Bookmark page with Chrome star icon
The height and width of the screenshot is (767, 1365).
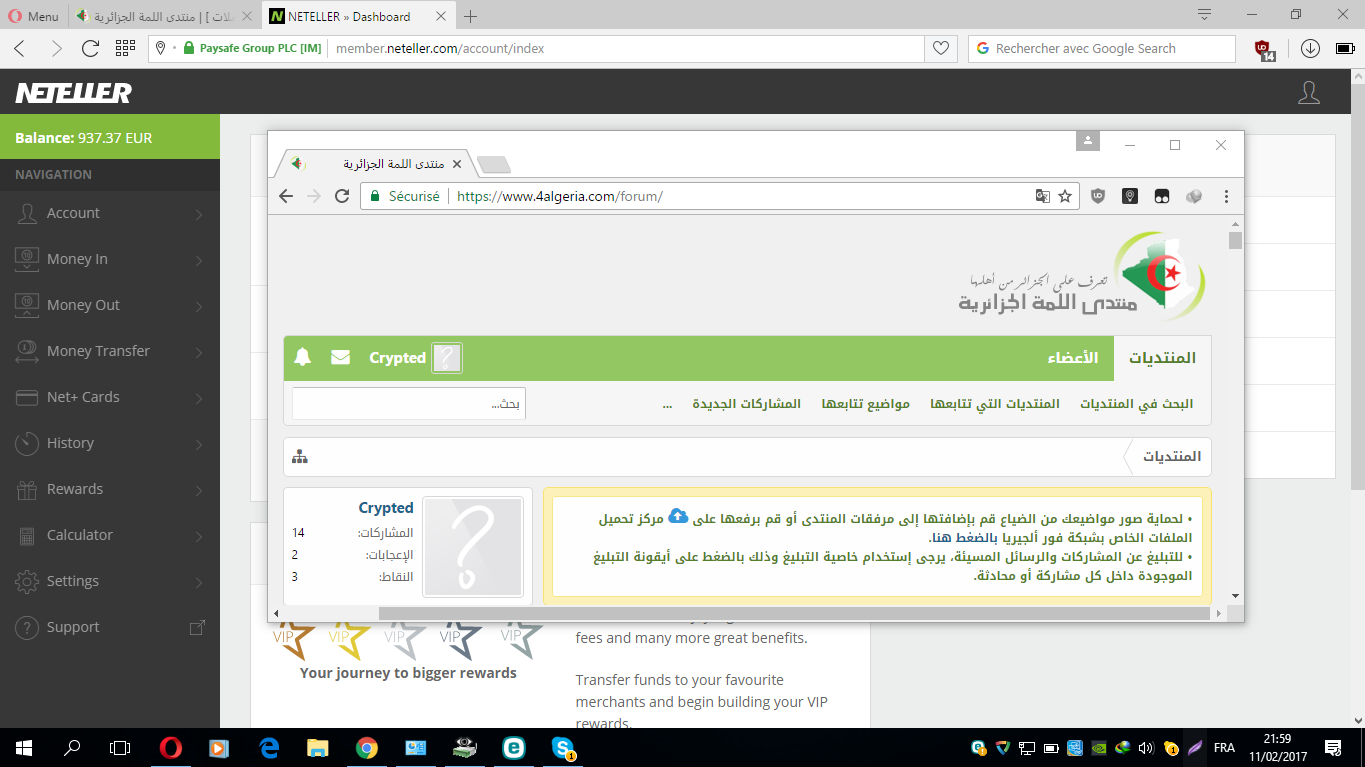[x=1065, y=196]
